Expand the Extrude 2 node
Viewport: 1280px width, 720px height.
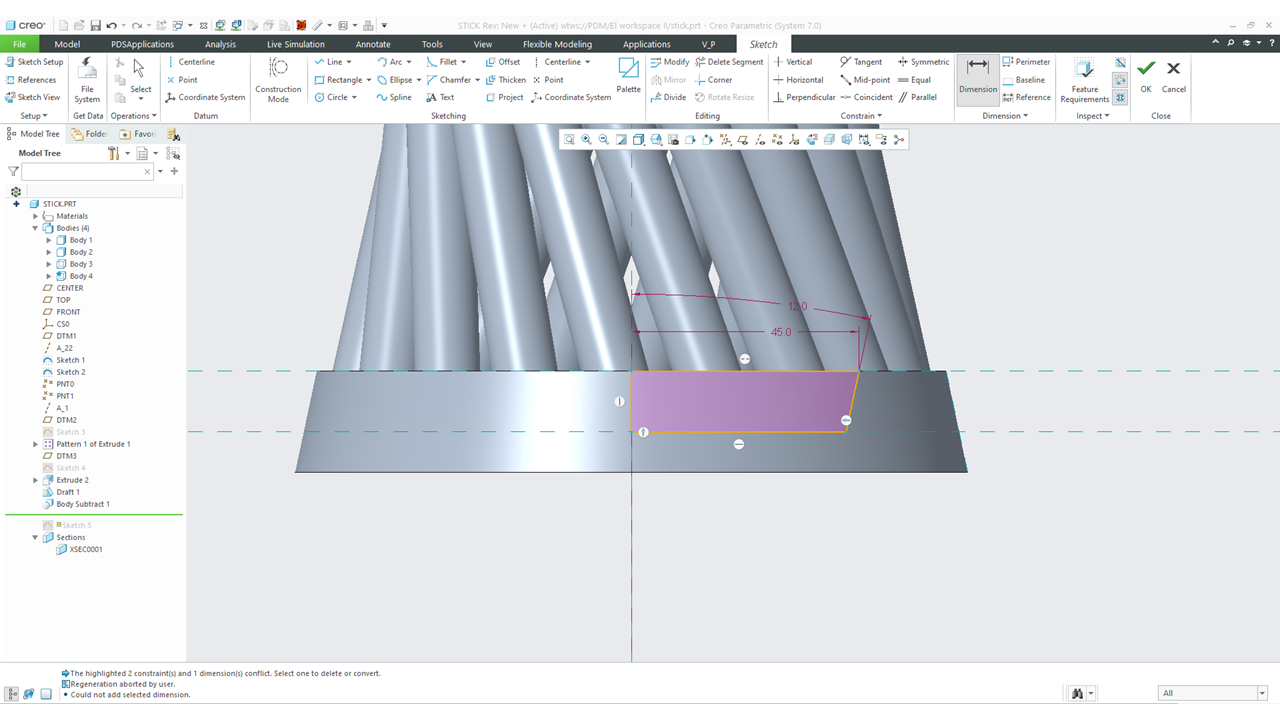(x=36, y=480)
